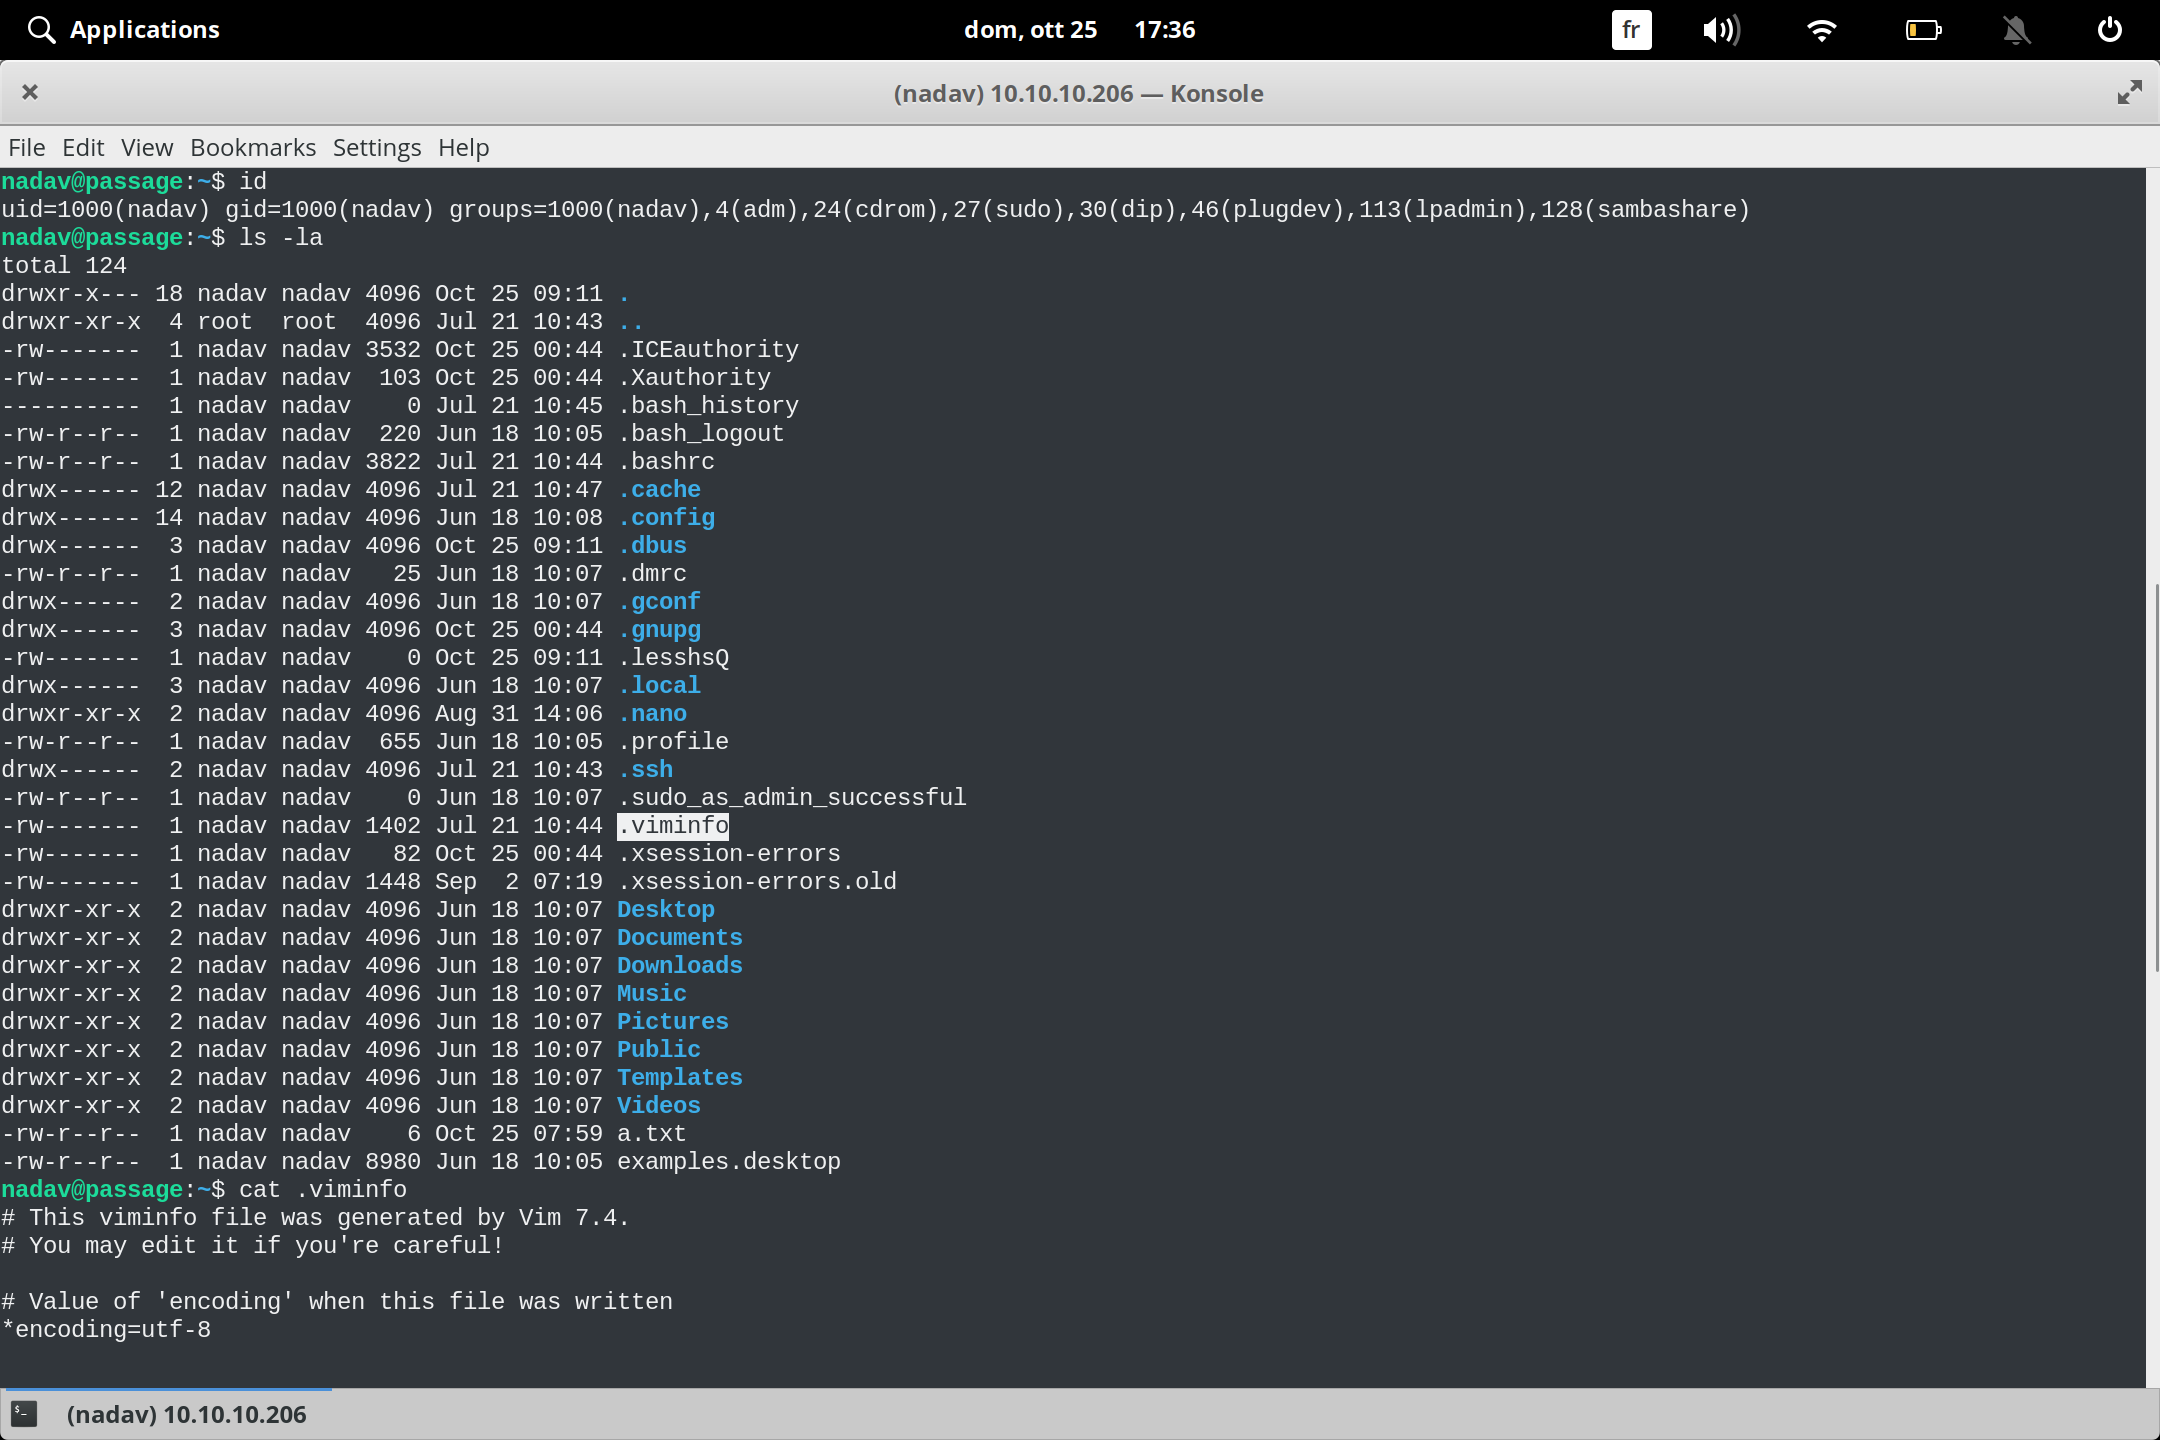Open the Settings menu

point(376,147)
